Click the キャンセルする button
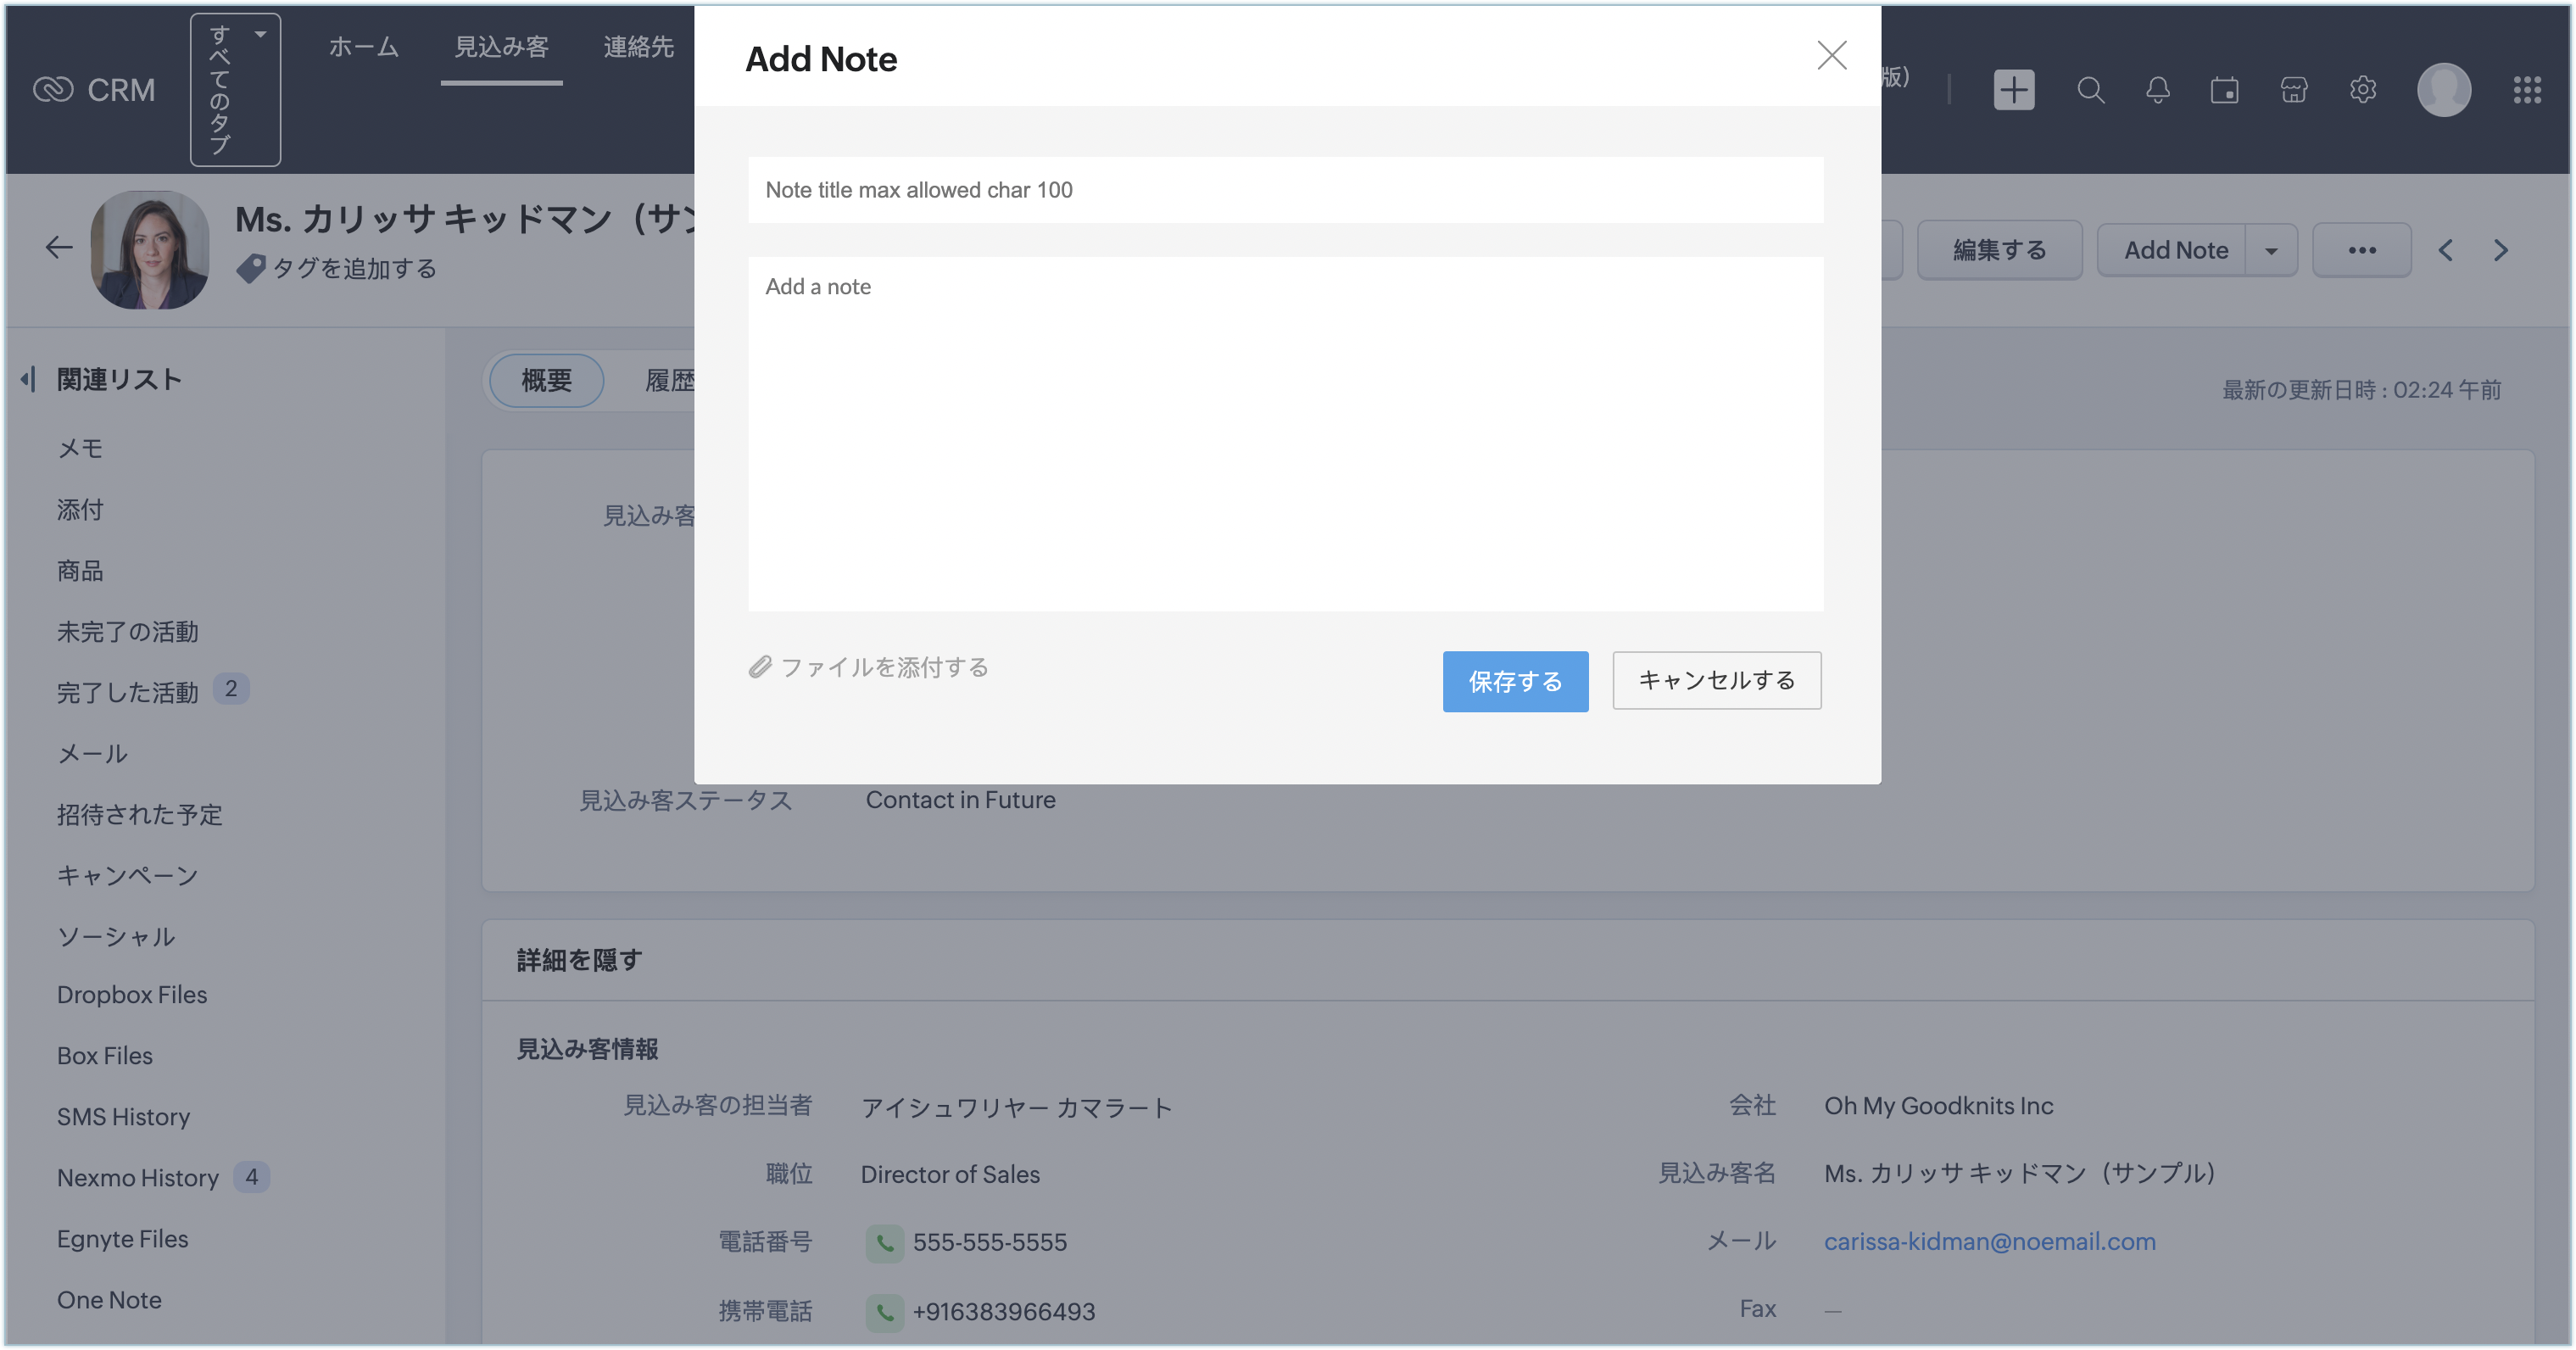Screen dimensions: 2576x1350 [x=1716, y=680]
